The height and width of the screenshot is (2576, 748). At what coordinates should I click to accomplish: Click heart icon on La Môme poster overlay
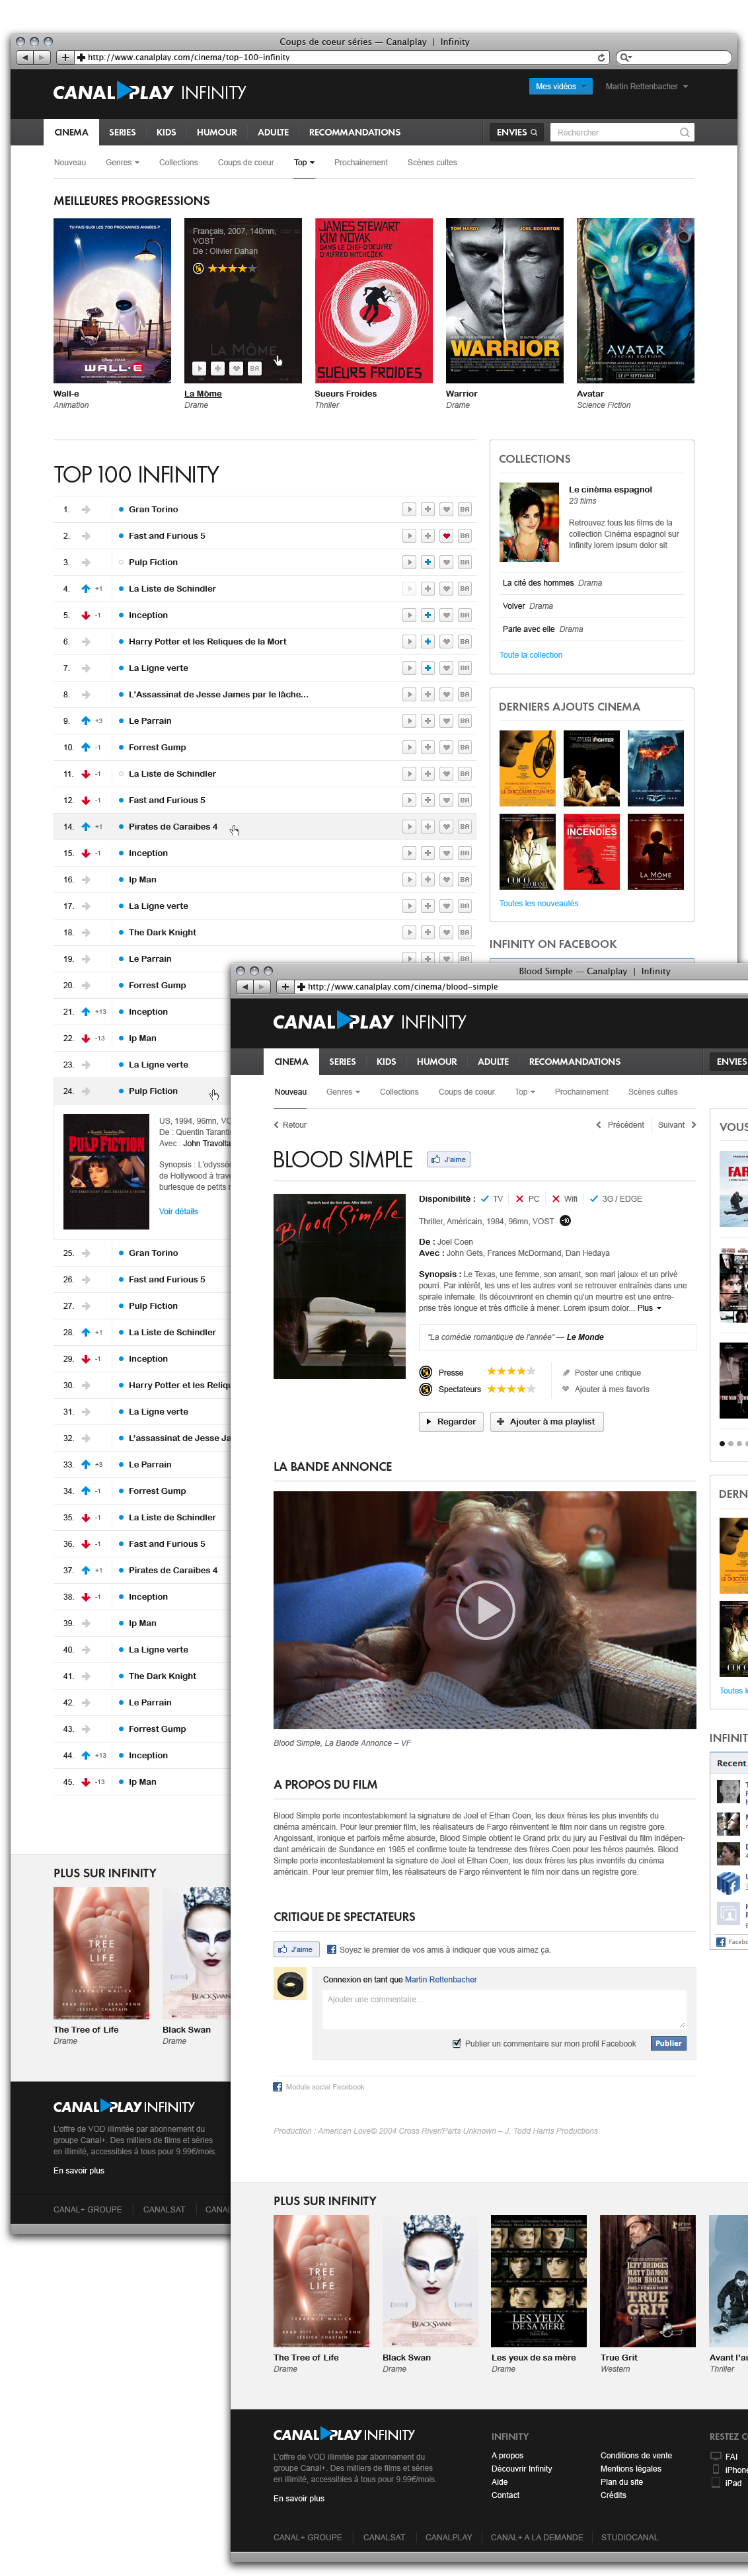pyautogui.click(x=236, y=369)
